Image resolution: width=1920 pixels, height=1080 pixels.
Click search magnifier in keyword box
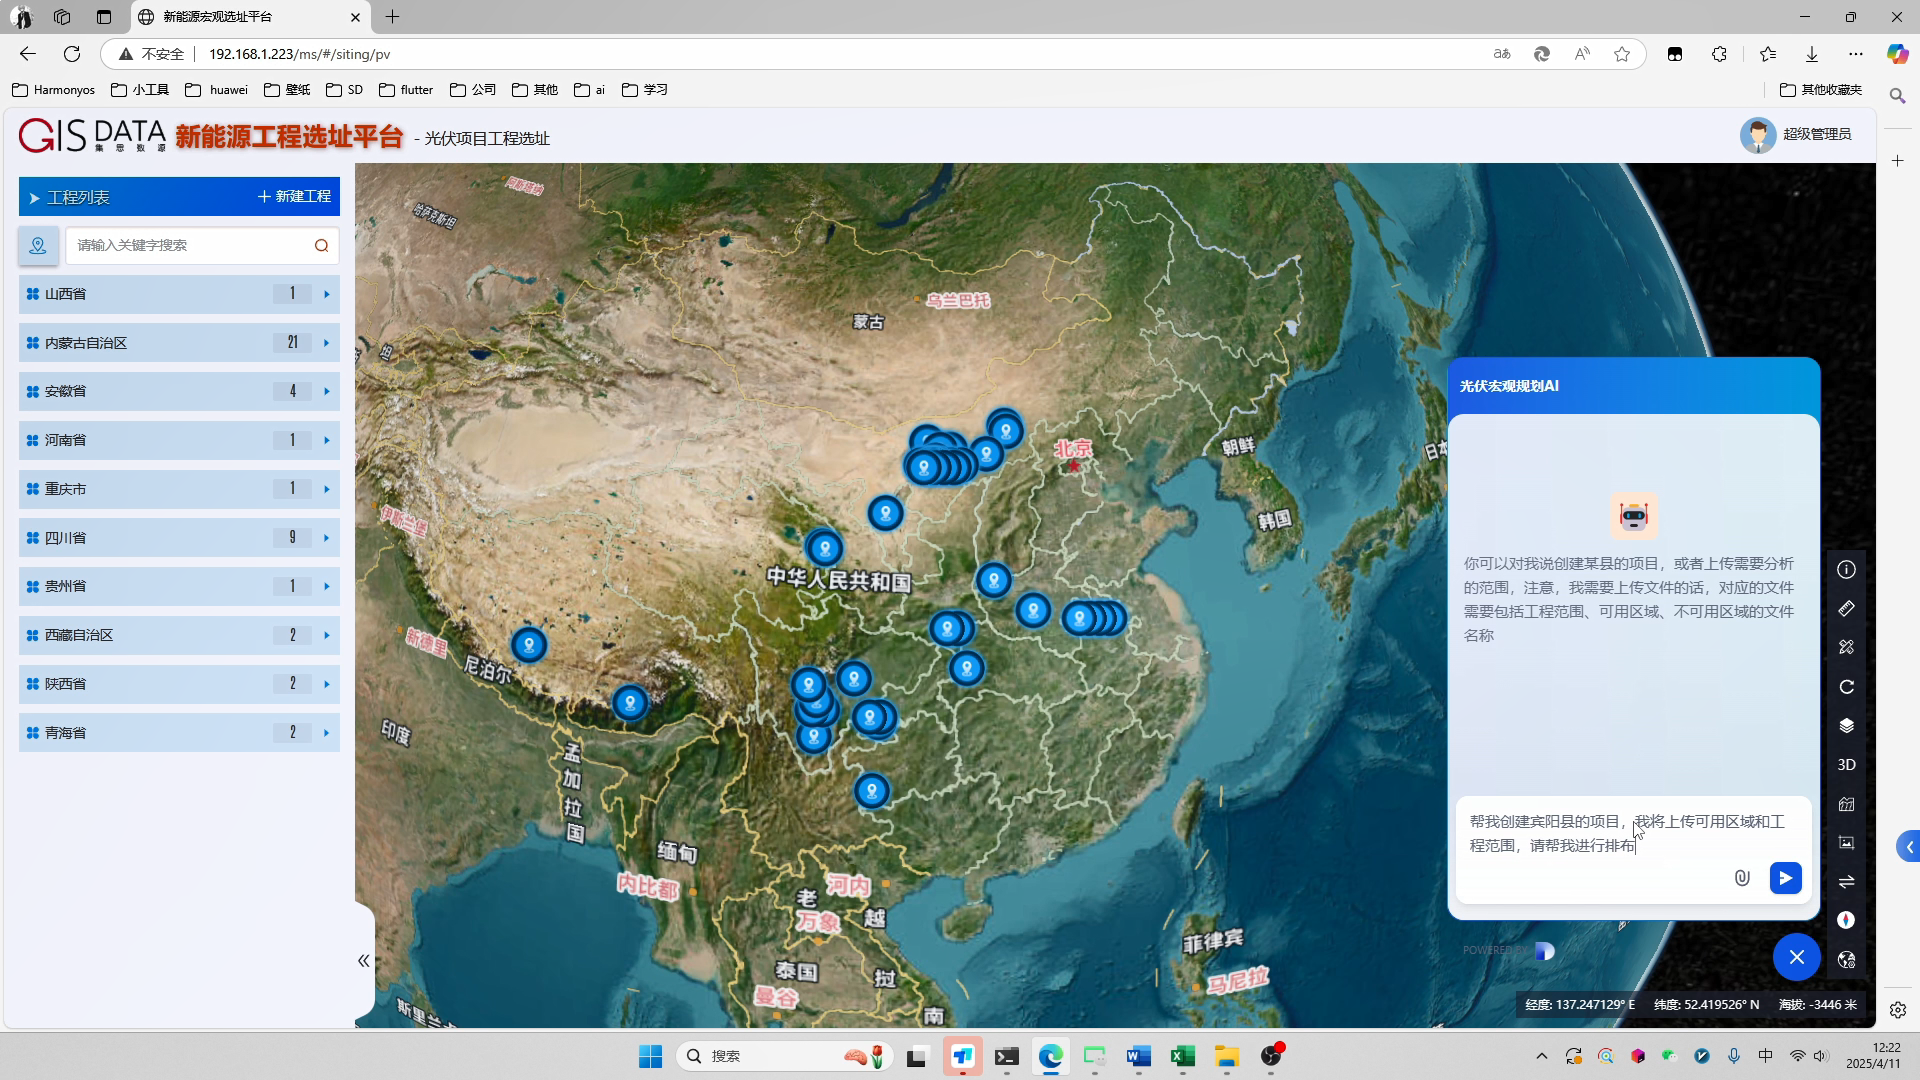pyautogui.click(x=321, y=246)
